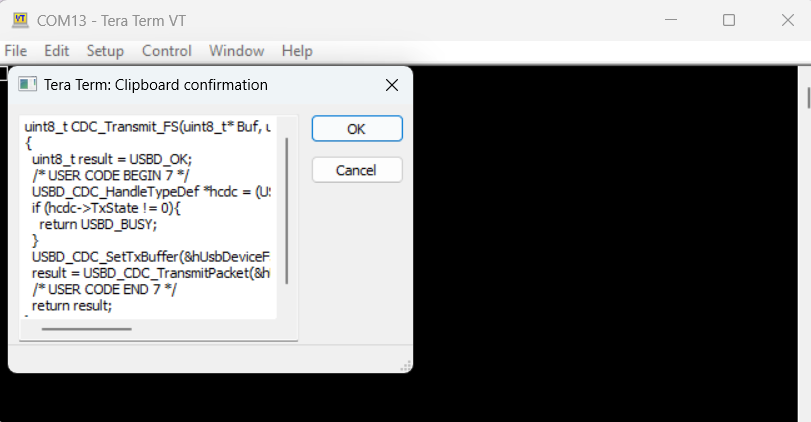The image size is (811, 422).
Task: Confirm clipboard paste with OK
Action: 357,129
